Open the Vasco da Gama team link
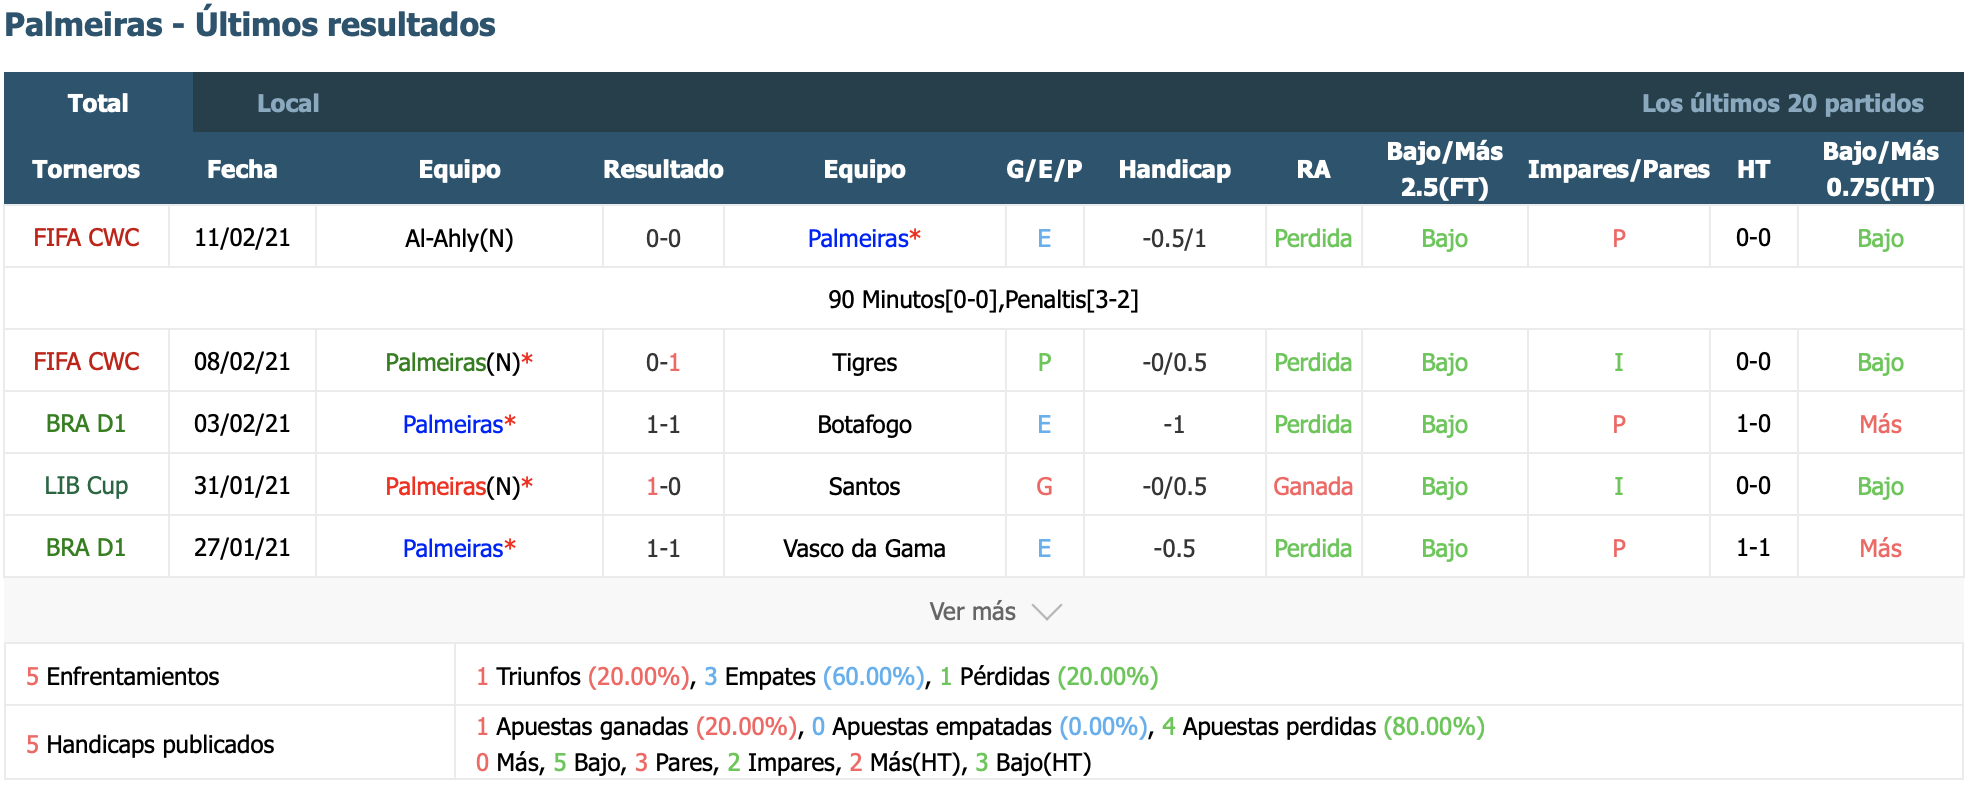 [x=864, y=548]
